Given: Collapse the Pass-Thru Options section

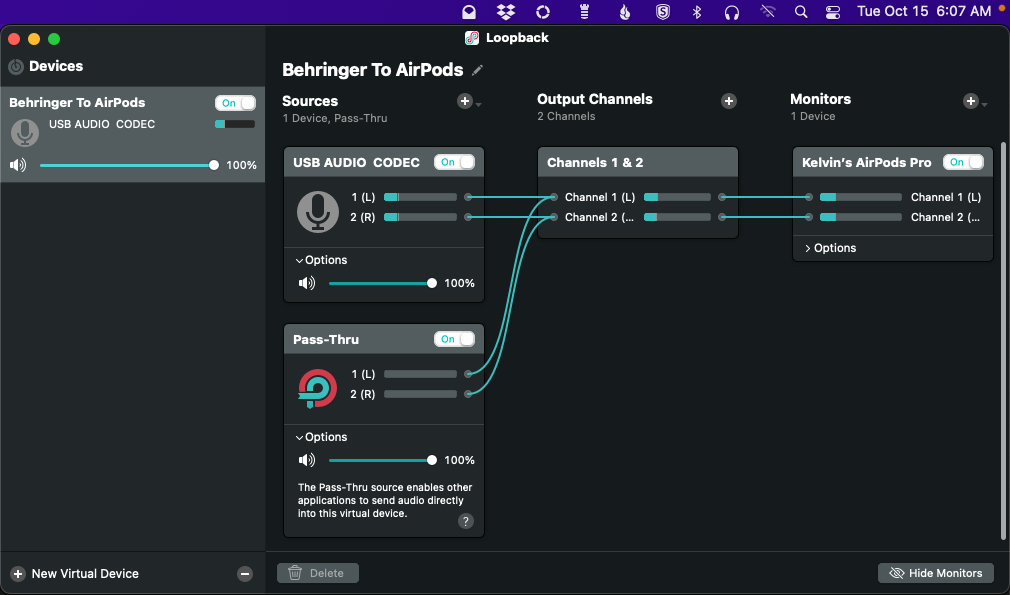Looking at the screenshot, I should click(321, 437).
